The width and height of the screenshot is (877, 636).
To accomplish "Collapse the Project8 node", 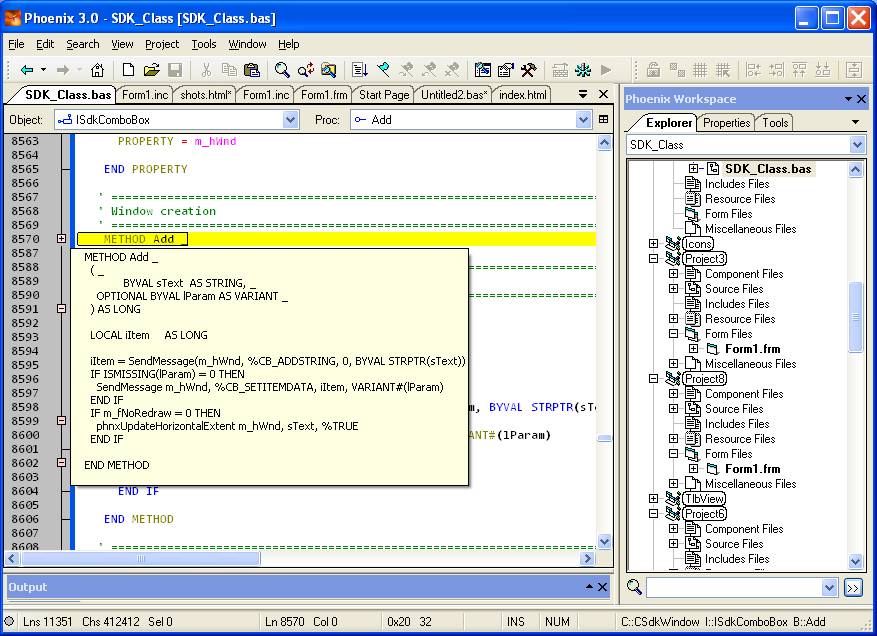I will tap(653, 378).
